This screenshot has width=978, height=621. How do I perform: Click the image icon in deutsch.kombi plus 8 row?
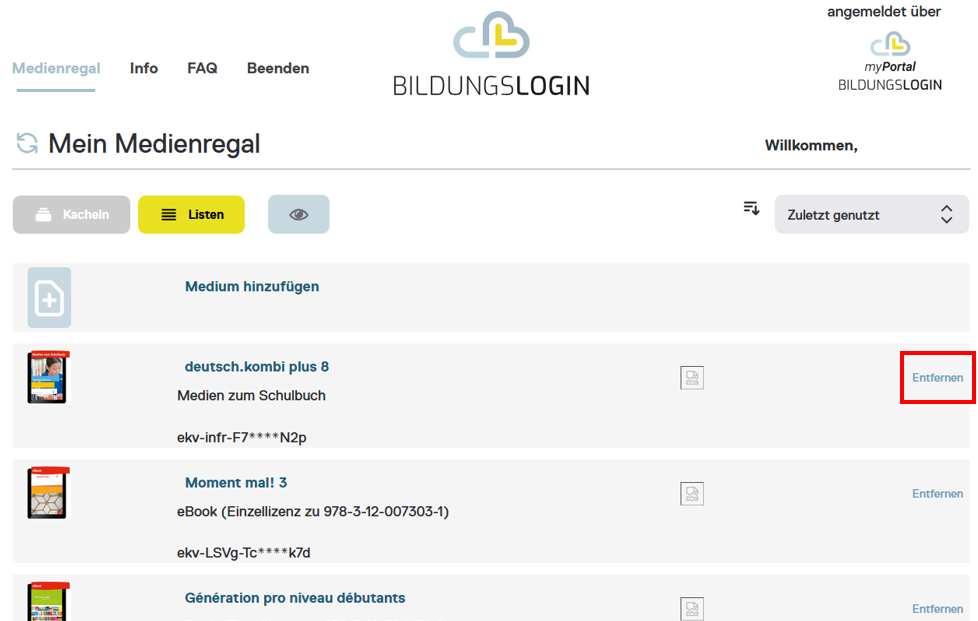(x=692, y=378)
